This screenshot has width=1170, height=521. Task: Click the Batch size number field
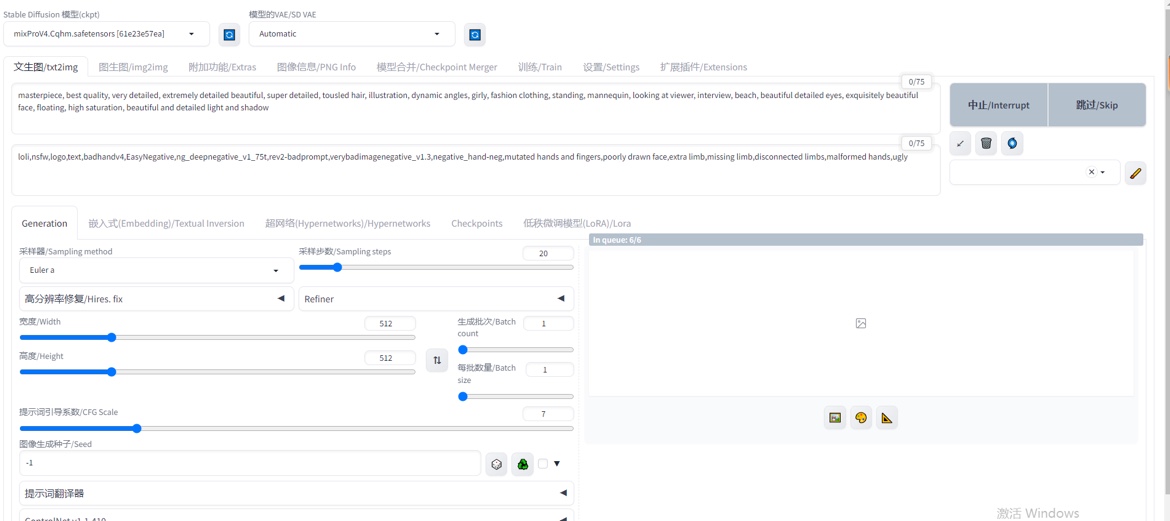(550, 370)
